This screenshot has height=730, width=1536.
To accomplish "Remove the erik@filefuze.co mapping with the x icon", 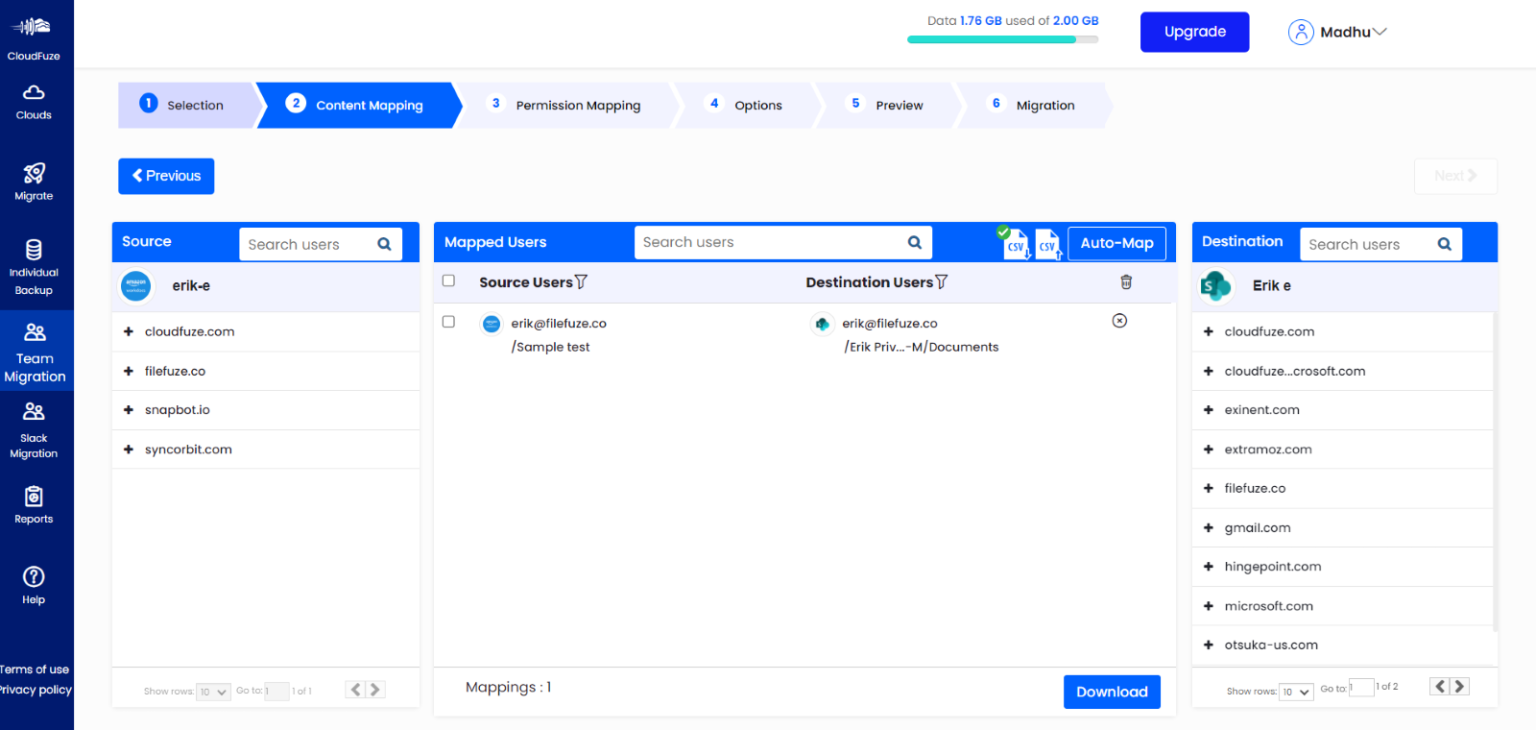I will pyautogui.click(x=1119, y=321).
